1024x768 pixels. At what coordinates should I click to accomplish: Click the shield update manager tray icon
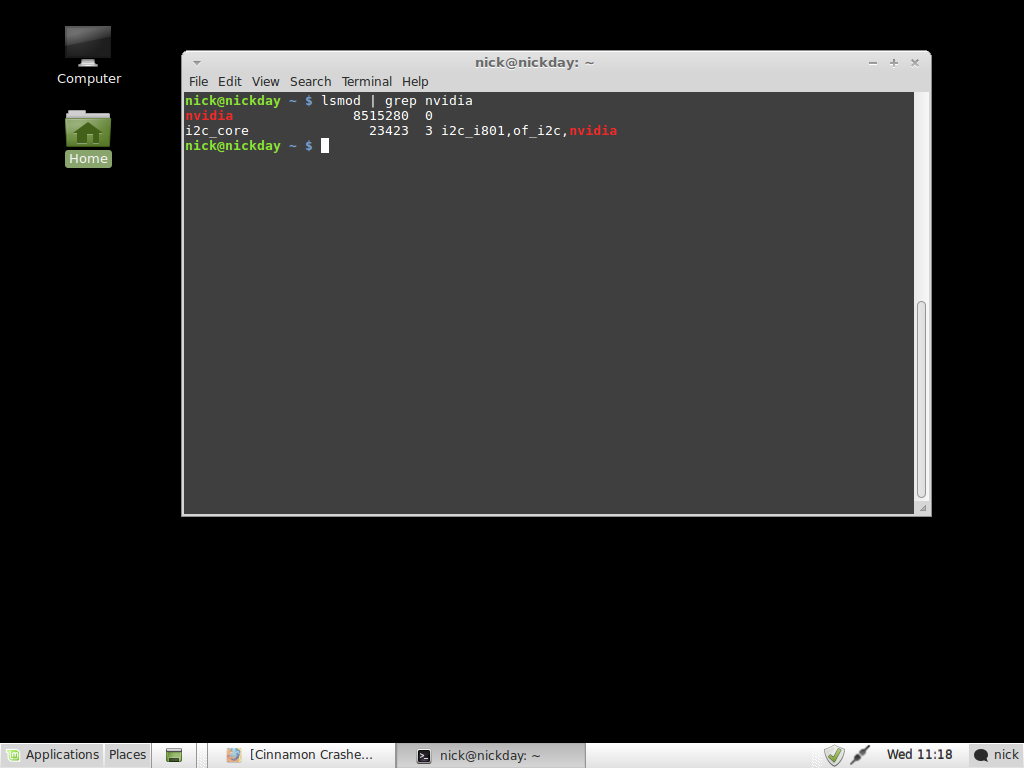click(834, 755)
